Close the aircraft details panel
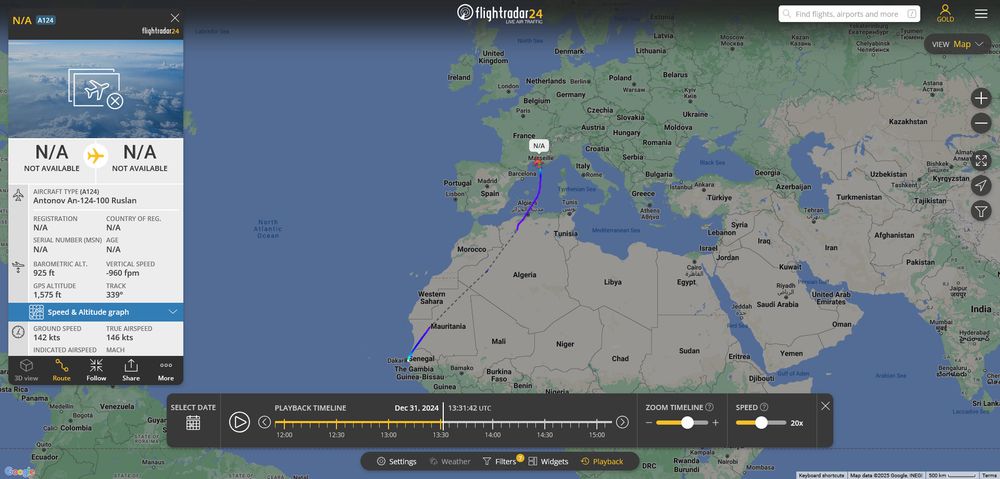The height and width of the screenshot is (479, 1000). [175, 18]
